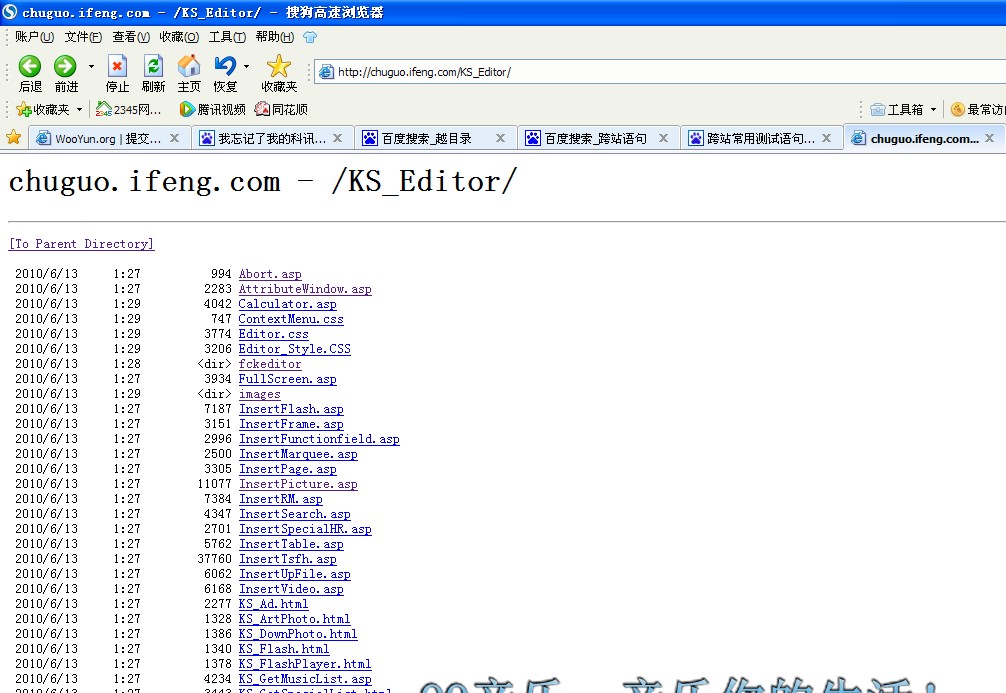Close the 跨站常用测试语句 tab
The height and width of the screenshot is (693, 1006).
826,138
